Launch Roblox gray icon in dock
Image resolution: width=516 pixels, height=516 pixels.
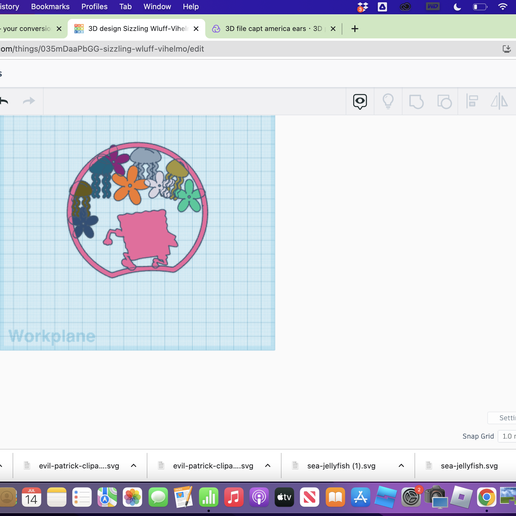pos(461,497)
